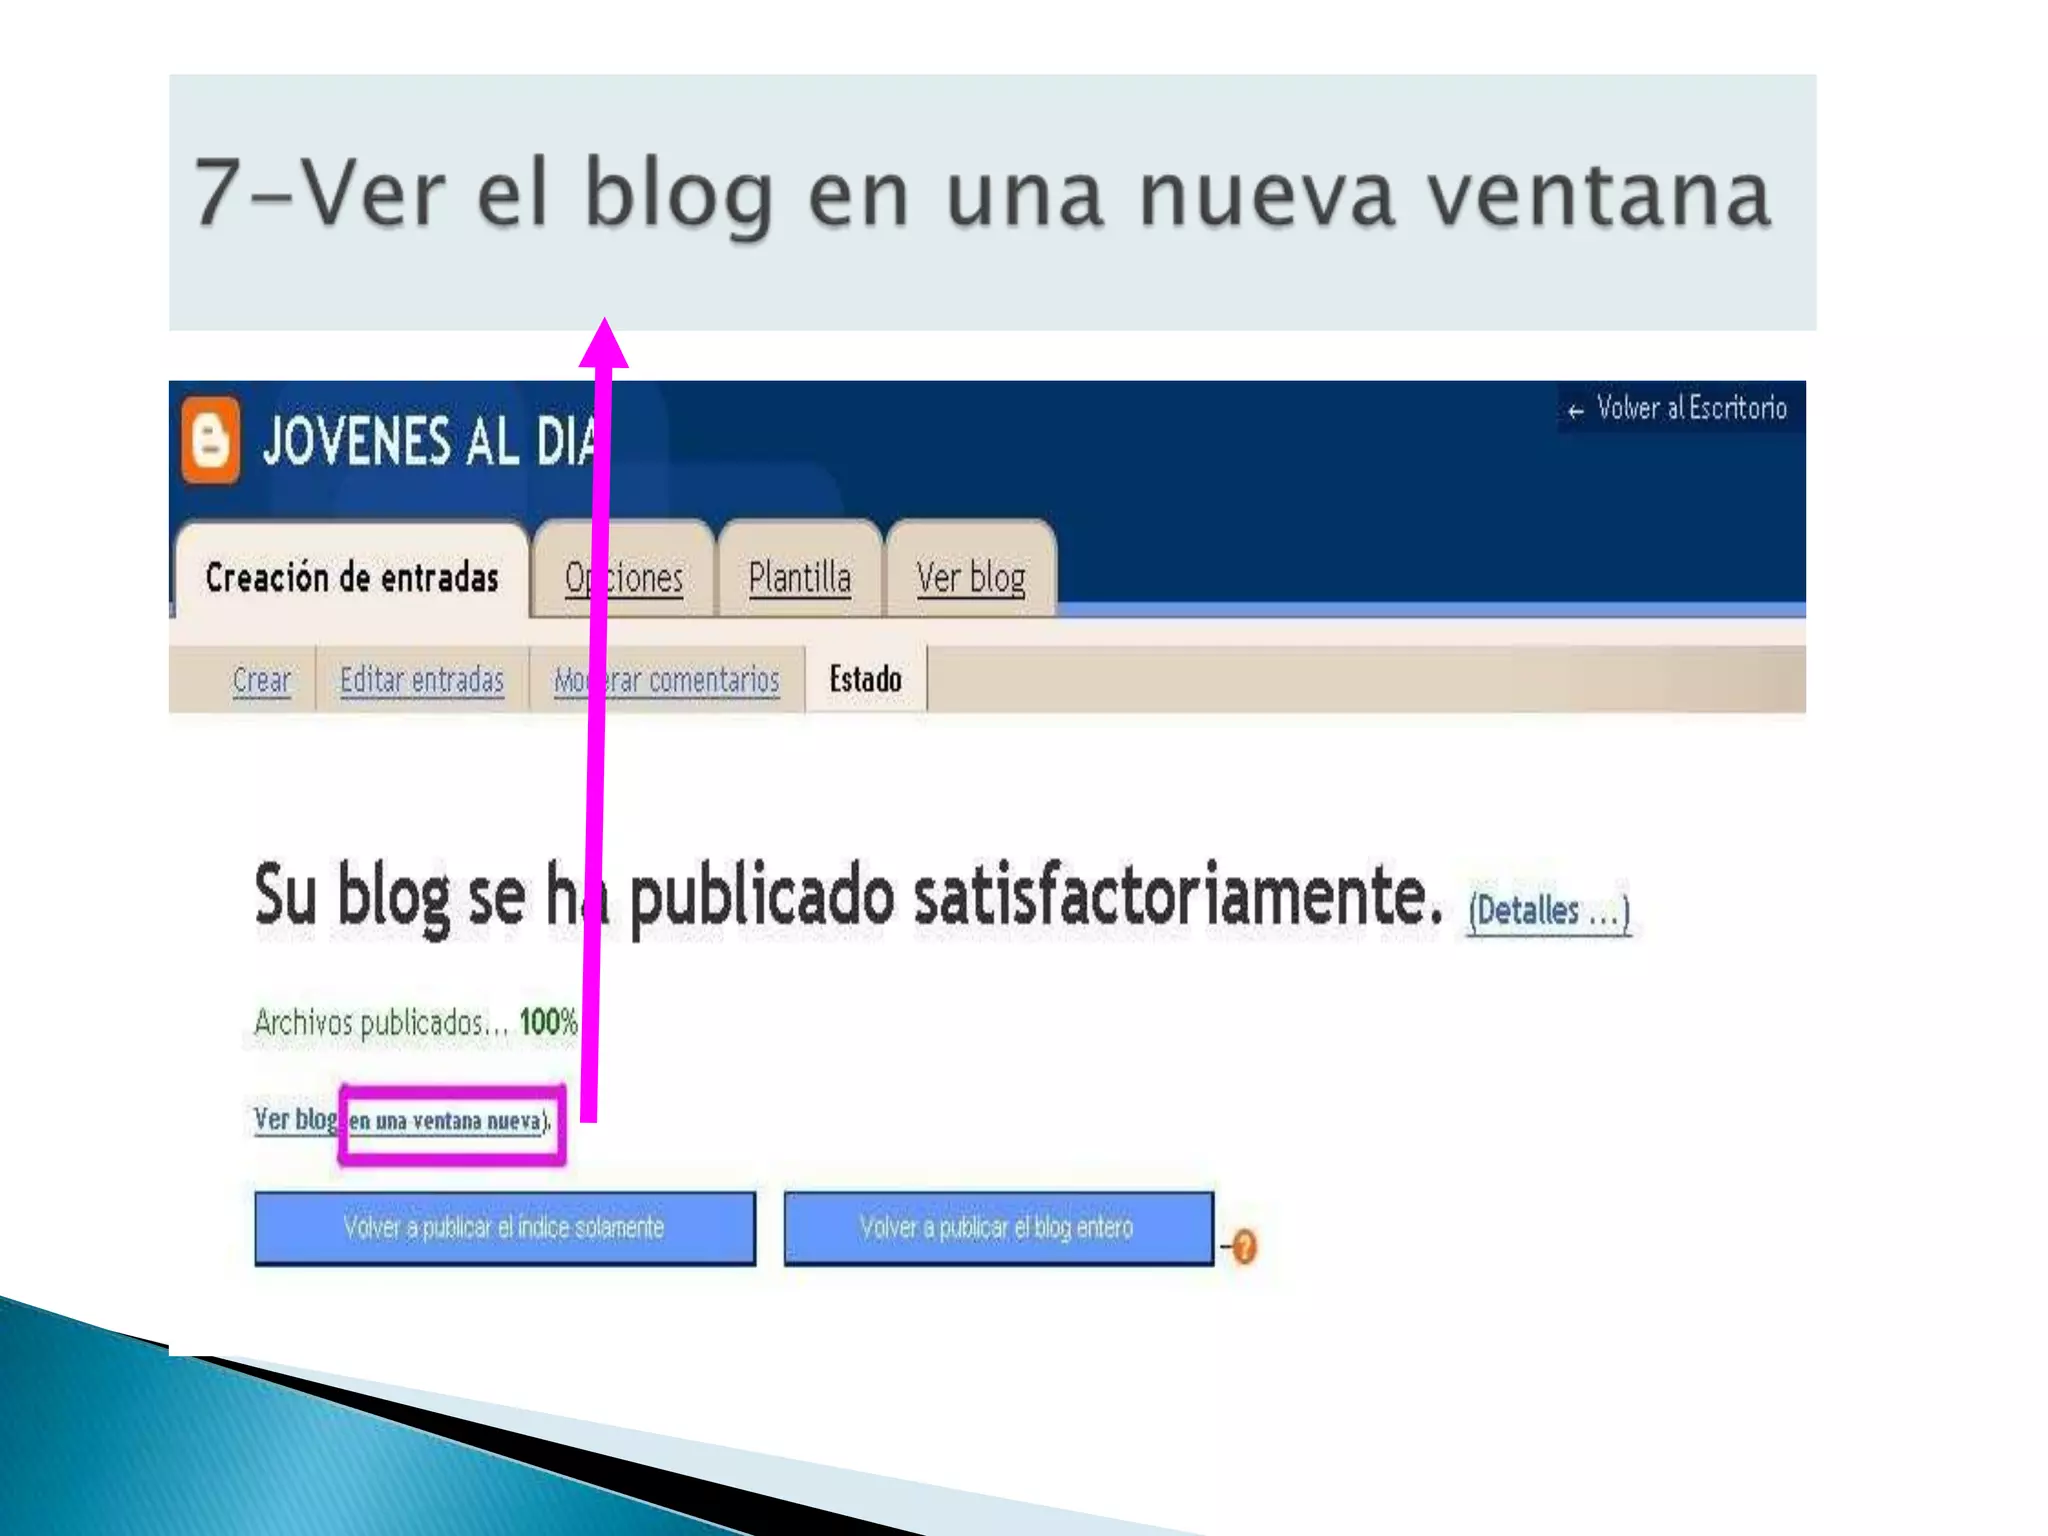Click the Ver blog link below progress
Image resolution: width=2048 pixels, height=1536 pixels.
coord(295,1119)
